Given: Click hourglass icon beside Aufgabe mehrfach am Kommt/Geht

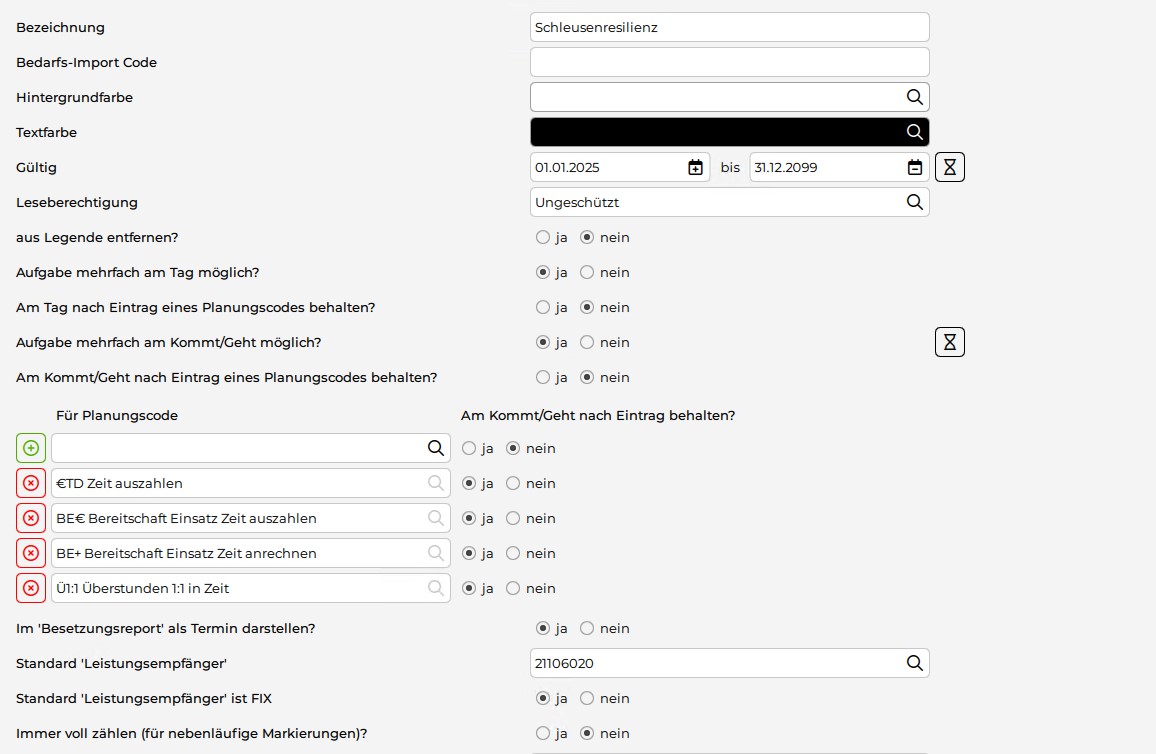Looking at the screenshot, I should coord(950,342).
